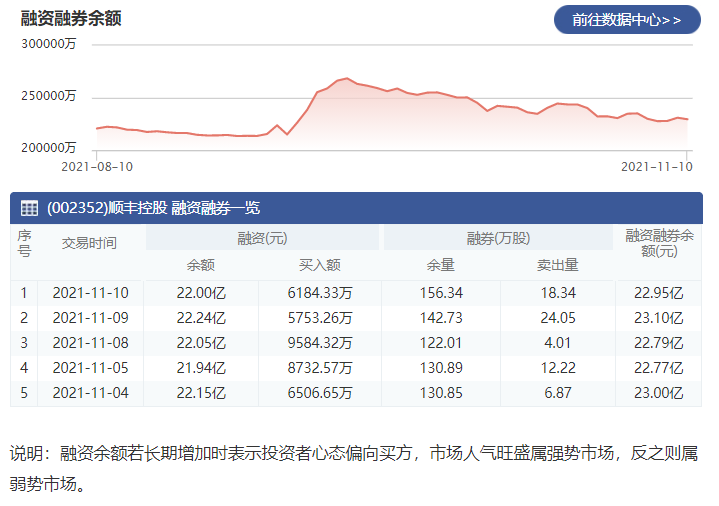Click the 6.87 sell volume cell
This screenshot has width=719, height=506.
point(558,393)
